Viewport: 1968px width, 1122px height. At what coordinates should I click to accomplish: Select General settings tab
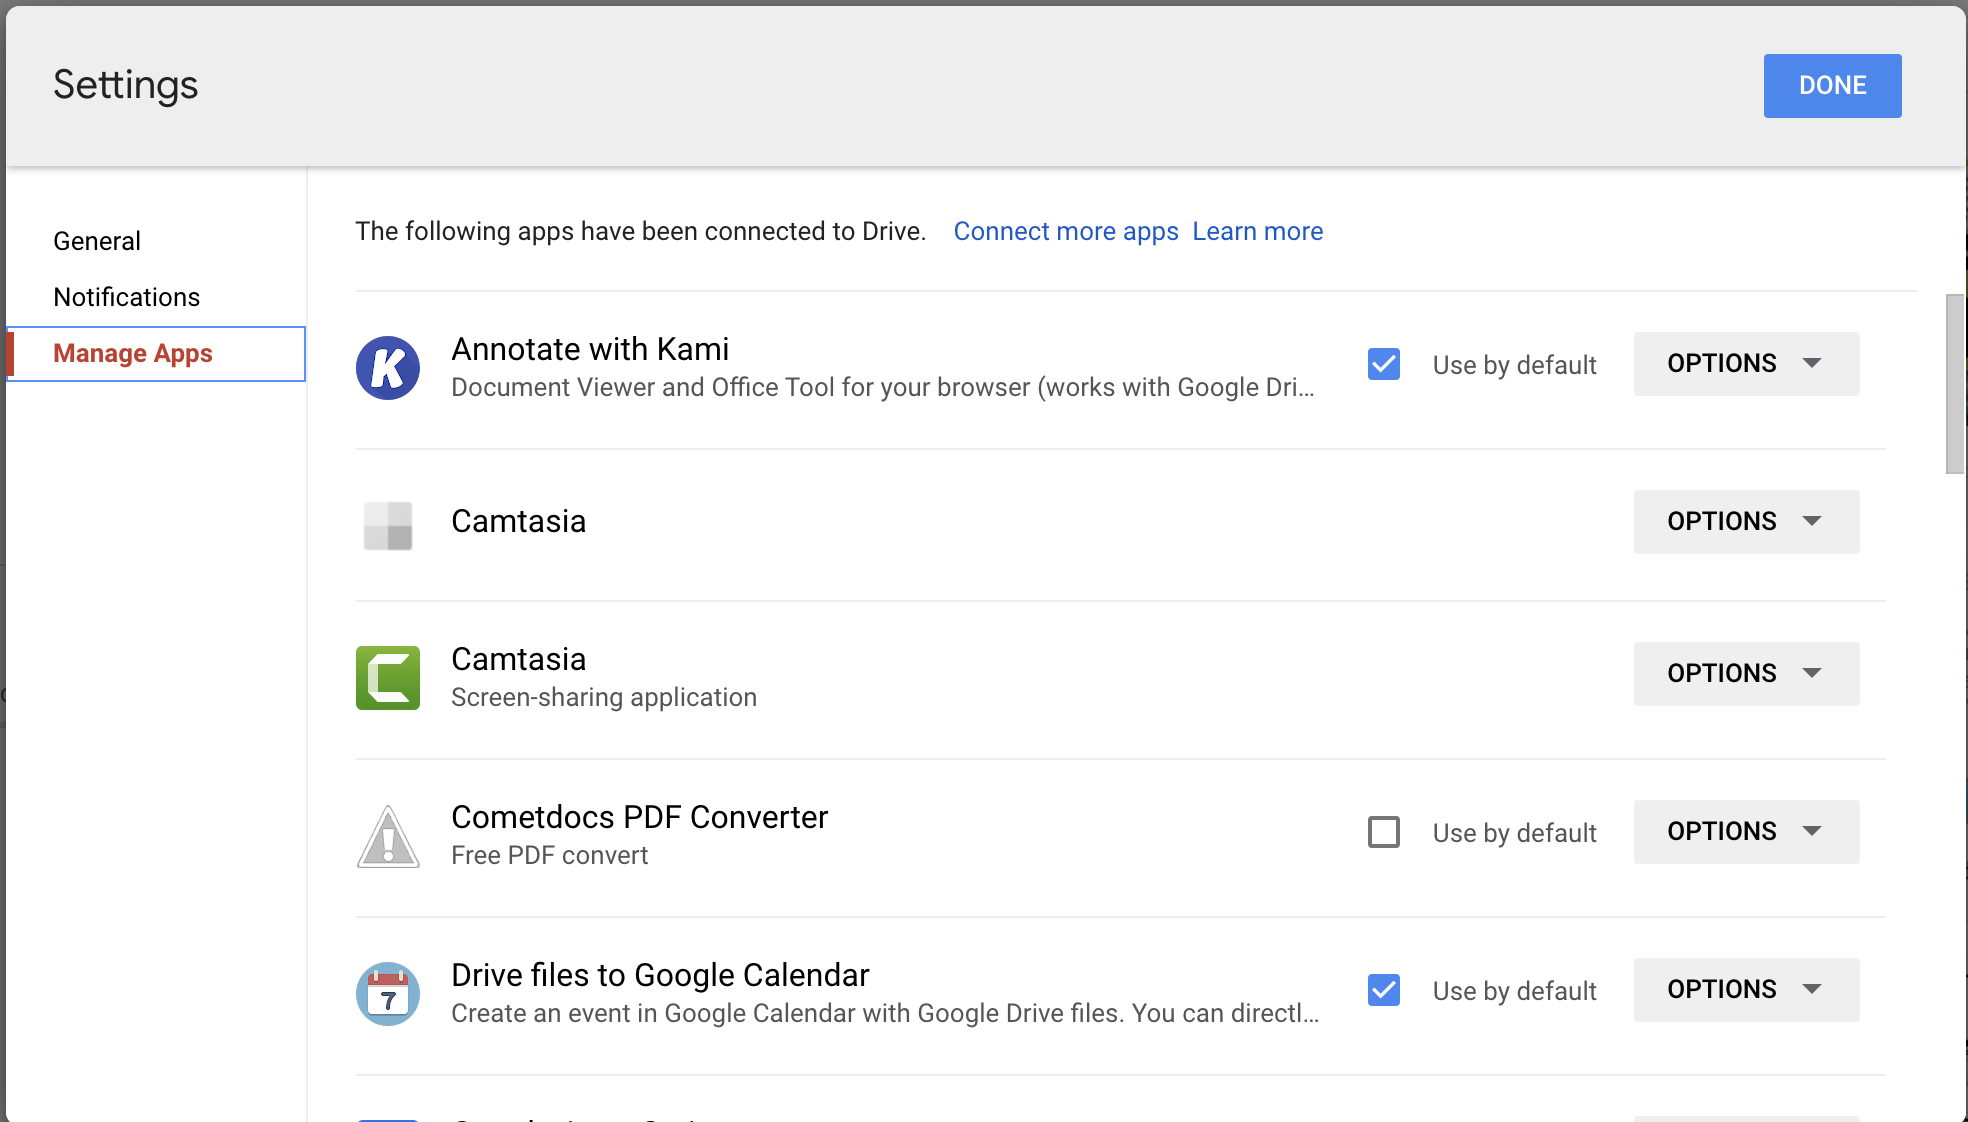tap(96, 241)
